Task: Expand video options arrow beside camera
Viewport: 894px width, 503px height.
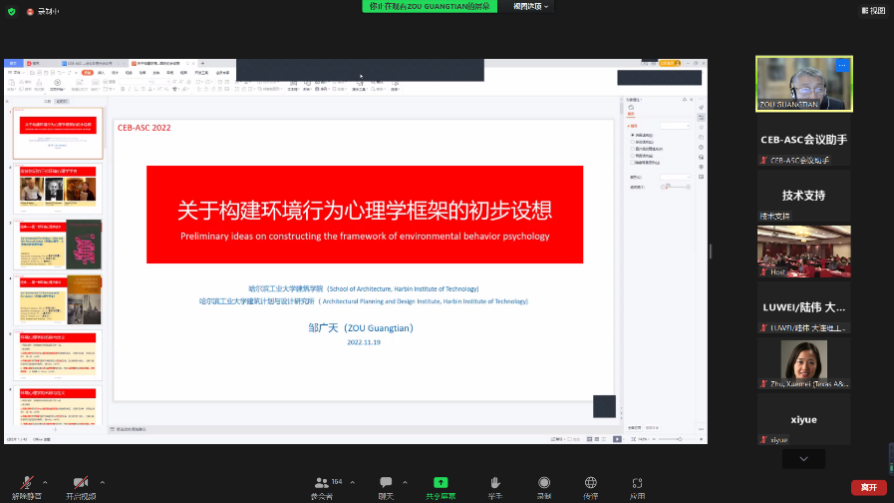Action: (x=102, y=481)
